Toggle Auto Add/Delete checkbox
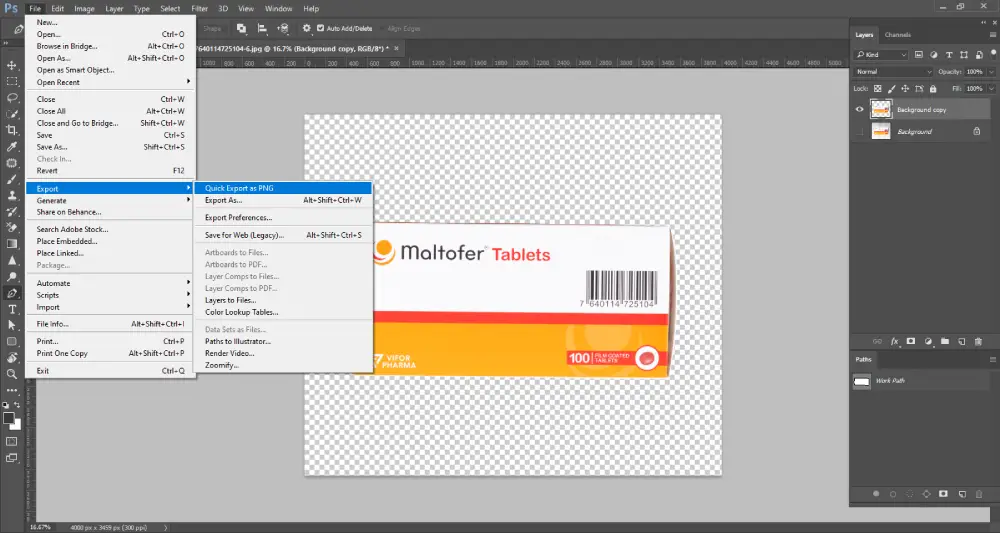Viewport: 1000px width, 533px height. pos(321,28)
